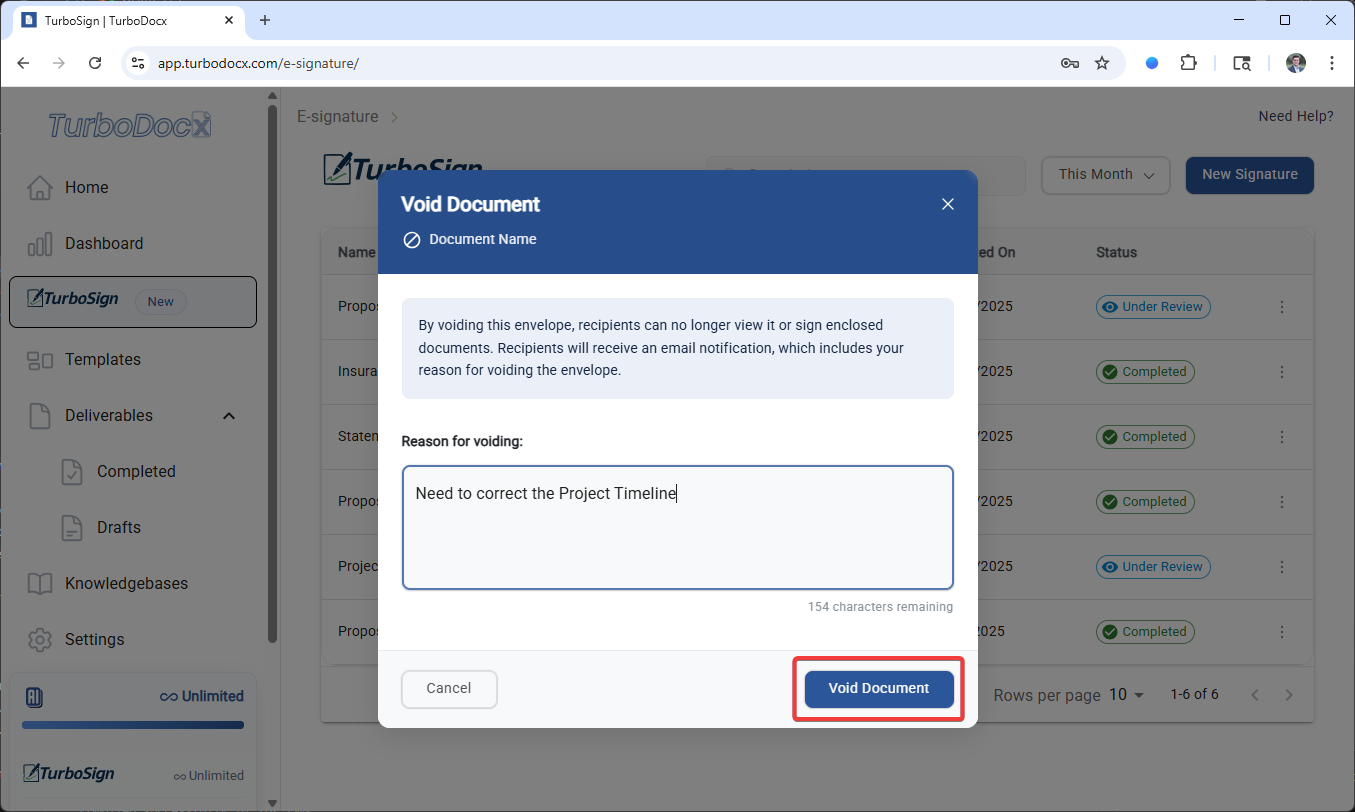Click the TurboDocx logo in sidebar
The width and height of the screenshot is (1355, 812).
click(130, 125)
